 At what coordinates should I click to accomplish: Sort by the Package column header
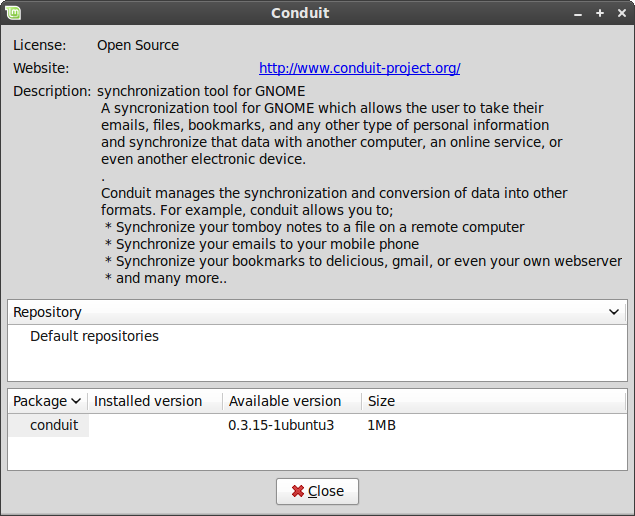(47, 401)
